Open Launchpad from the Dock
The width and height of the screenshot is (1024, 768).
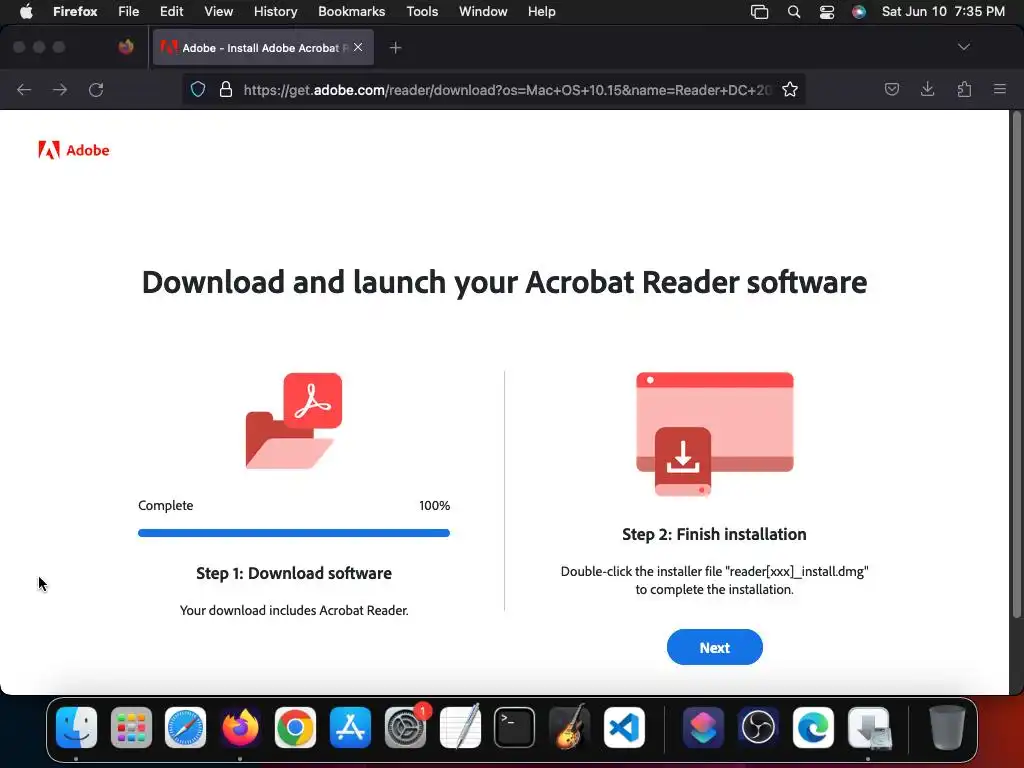click(131, 728)
